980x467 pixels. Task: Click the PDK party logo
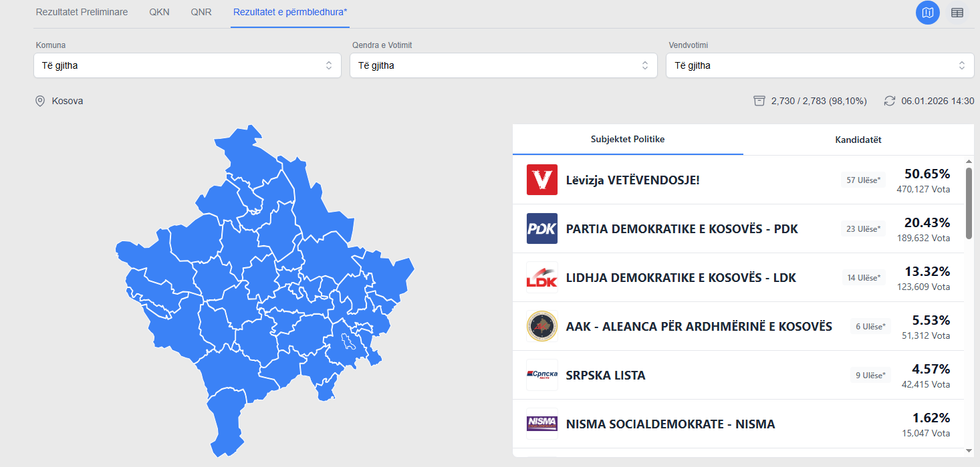coord(541,229)
